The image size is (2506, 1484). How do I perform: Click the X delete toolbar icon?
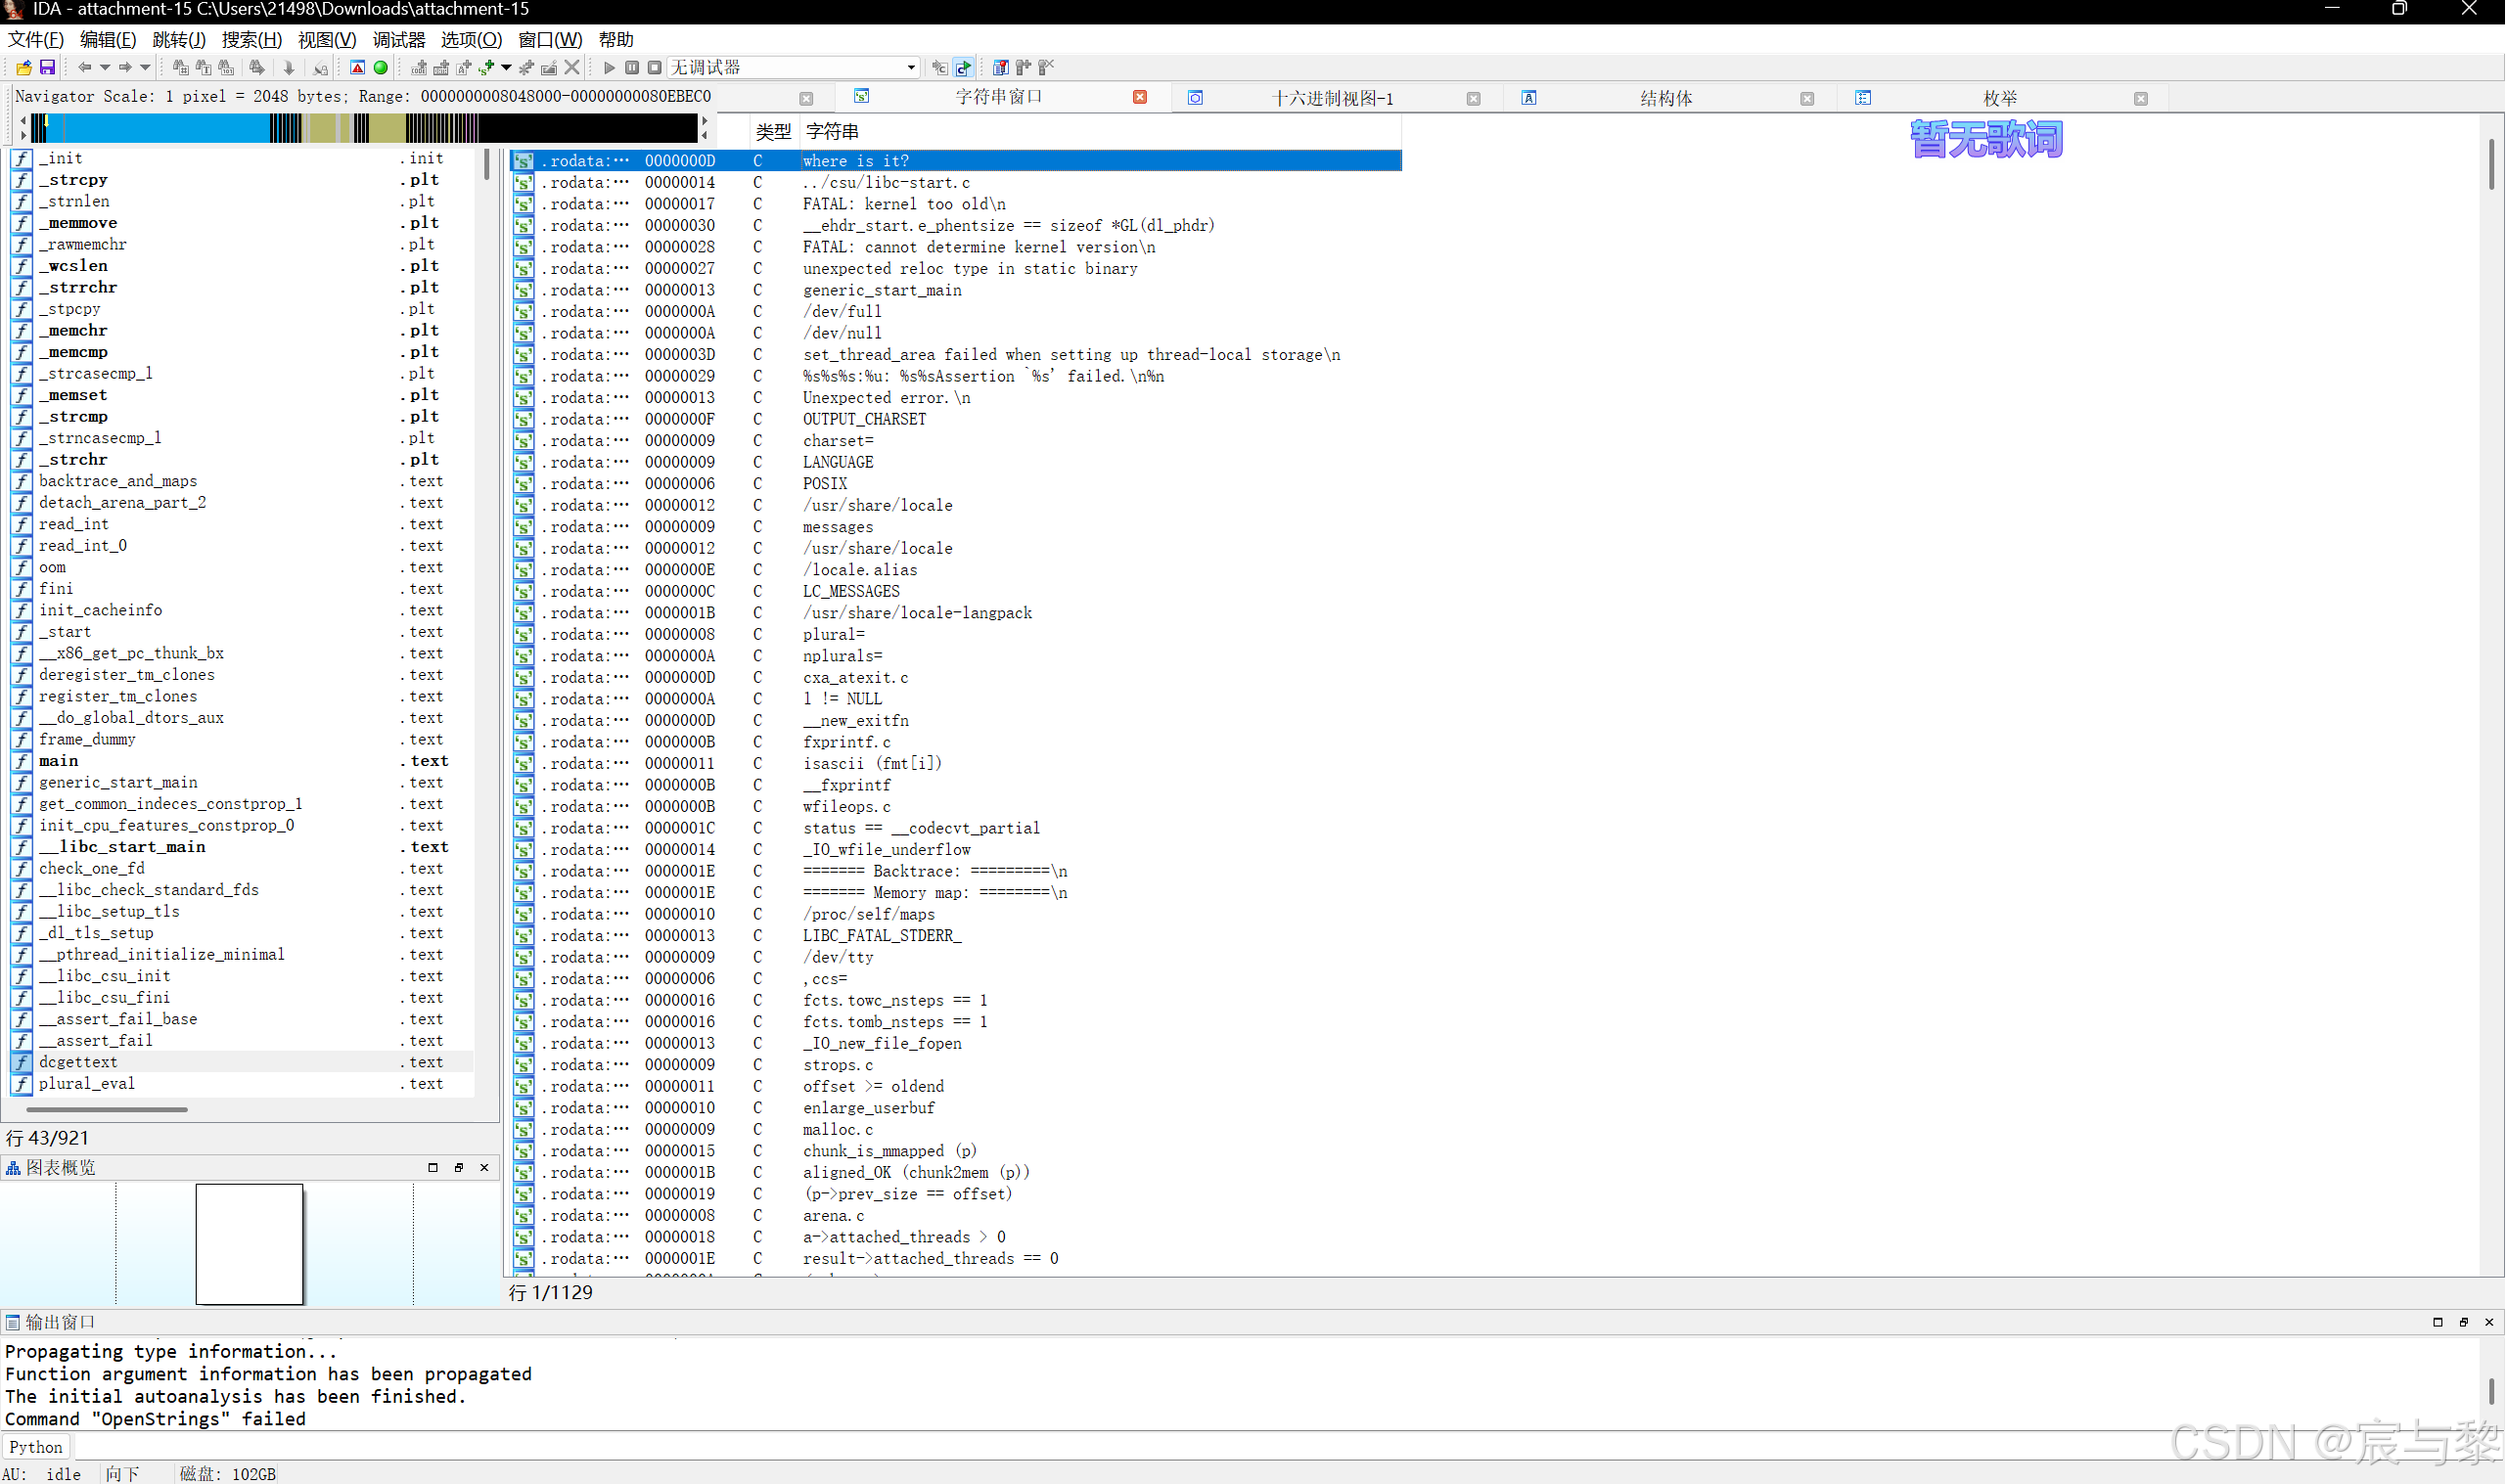572,67
